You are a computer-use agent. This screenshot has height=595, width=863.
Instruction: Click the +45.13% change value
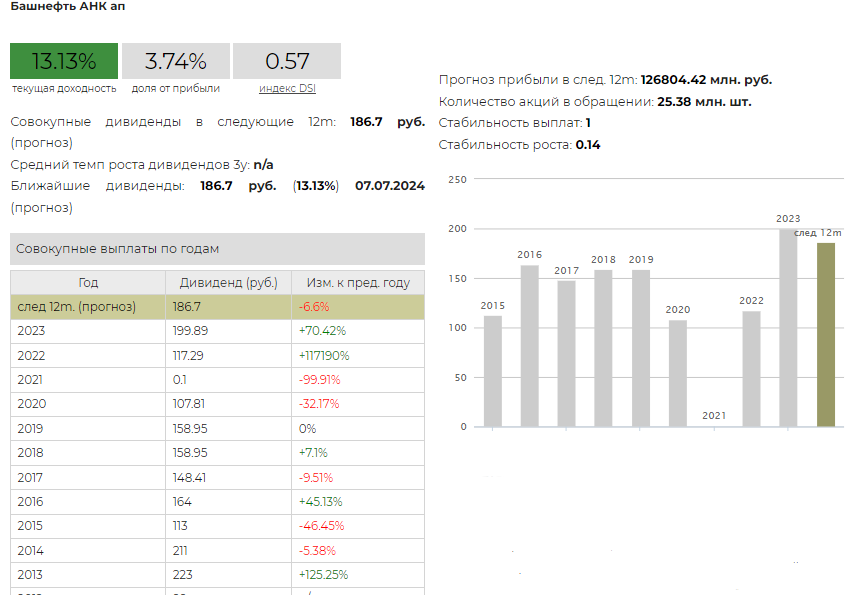coord(320,502)
